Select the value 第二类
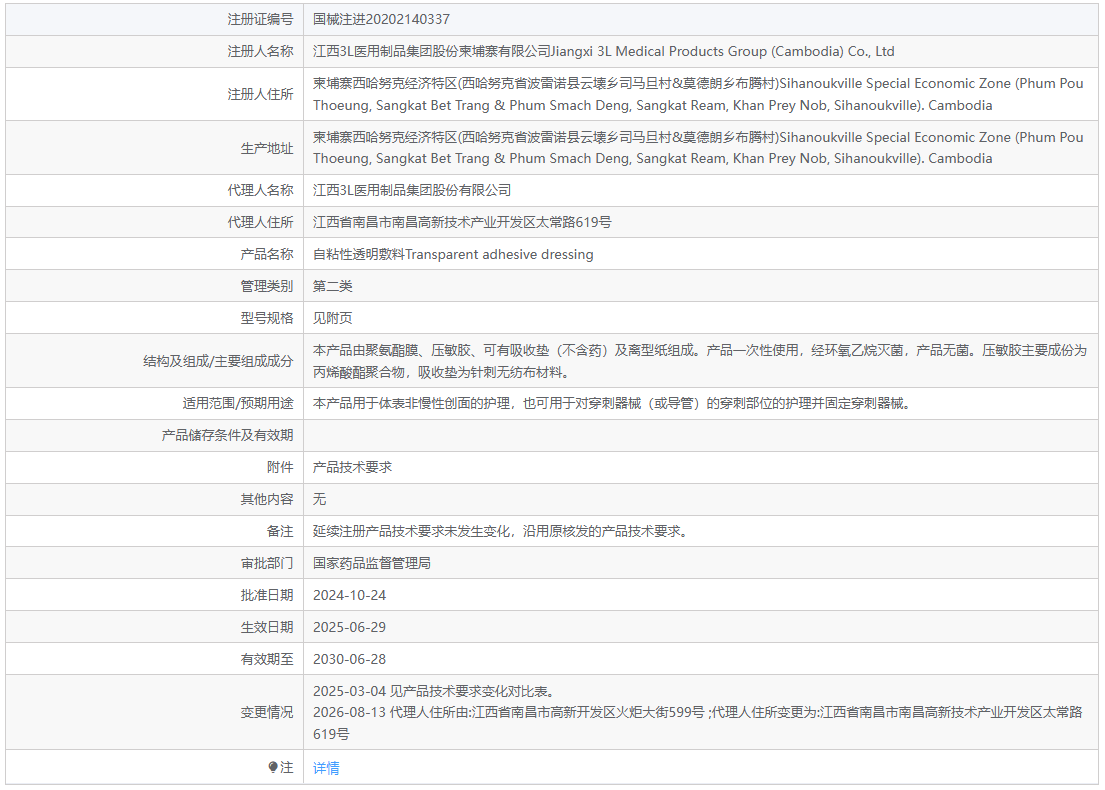Viewport: 1105px width, 790px height. [x=333, y=286]
